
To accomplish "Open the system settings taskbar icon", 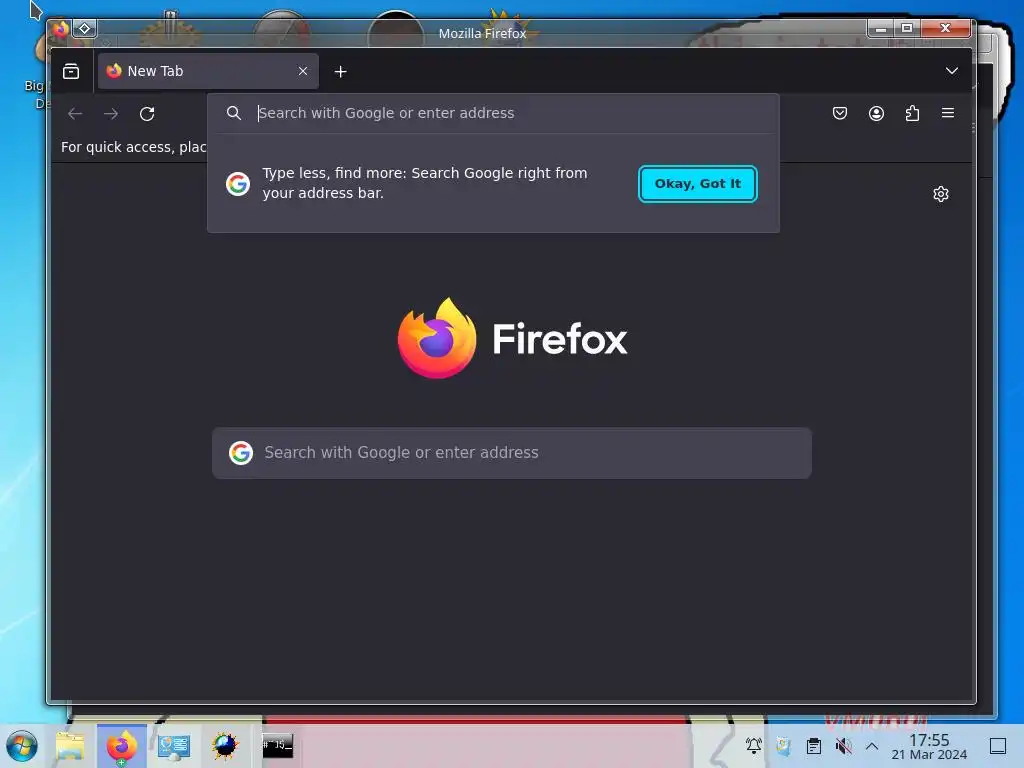I will coord(174,746).
